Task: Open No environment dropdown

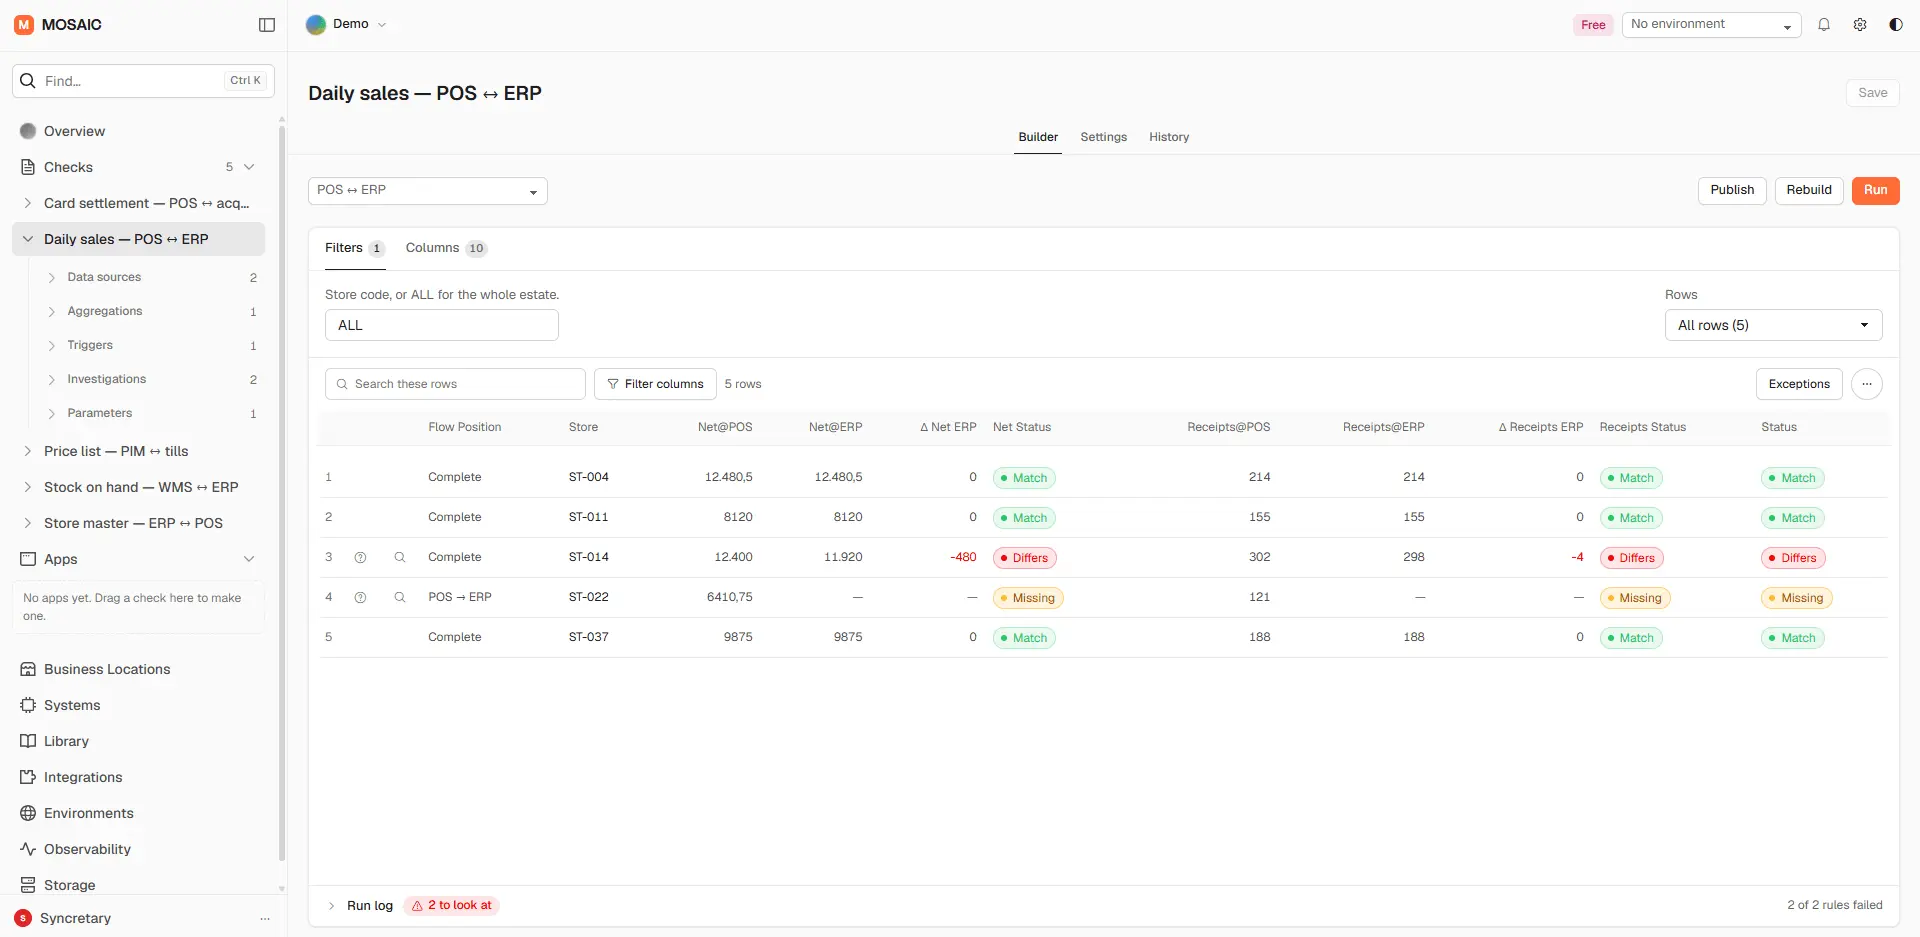Action: 1711,25
